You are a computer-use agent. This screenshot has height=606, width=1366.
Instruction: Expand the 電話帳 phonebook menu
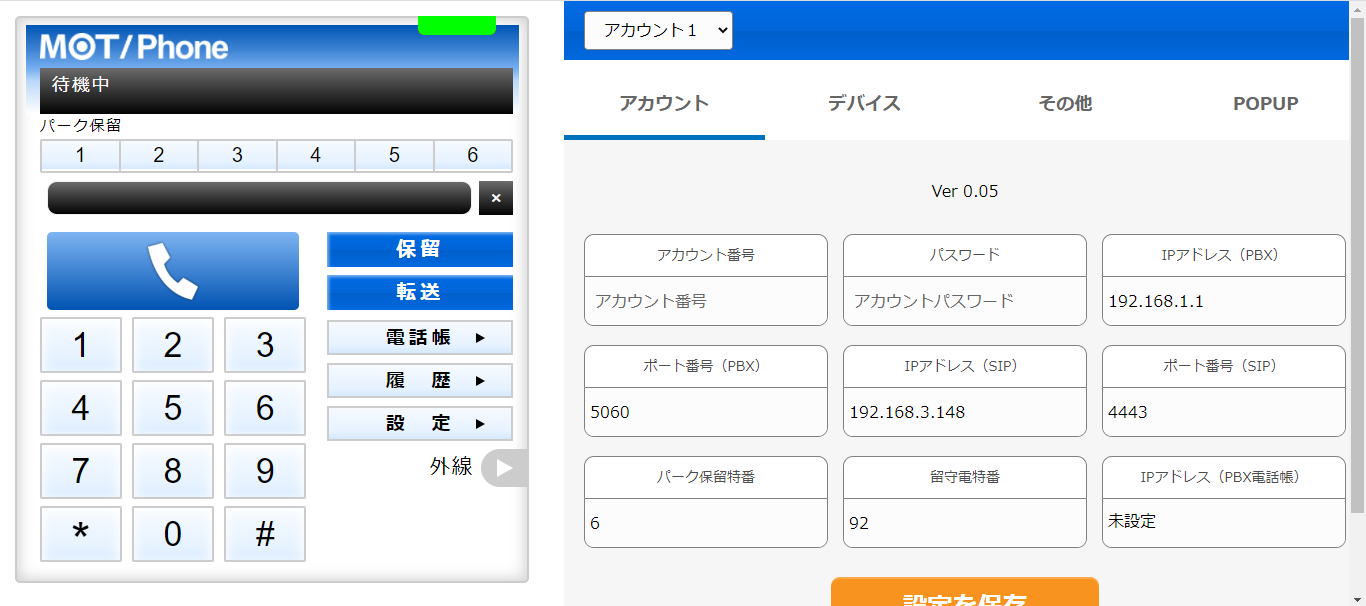(x=420, y=338)
